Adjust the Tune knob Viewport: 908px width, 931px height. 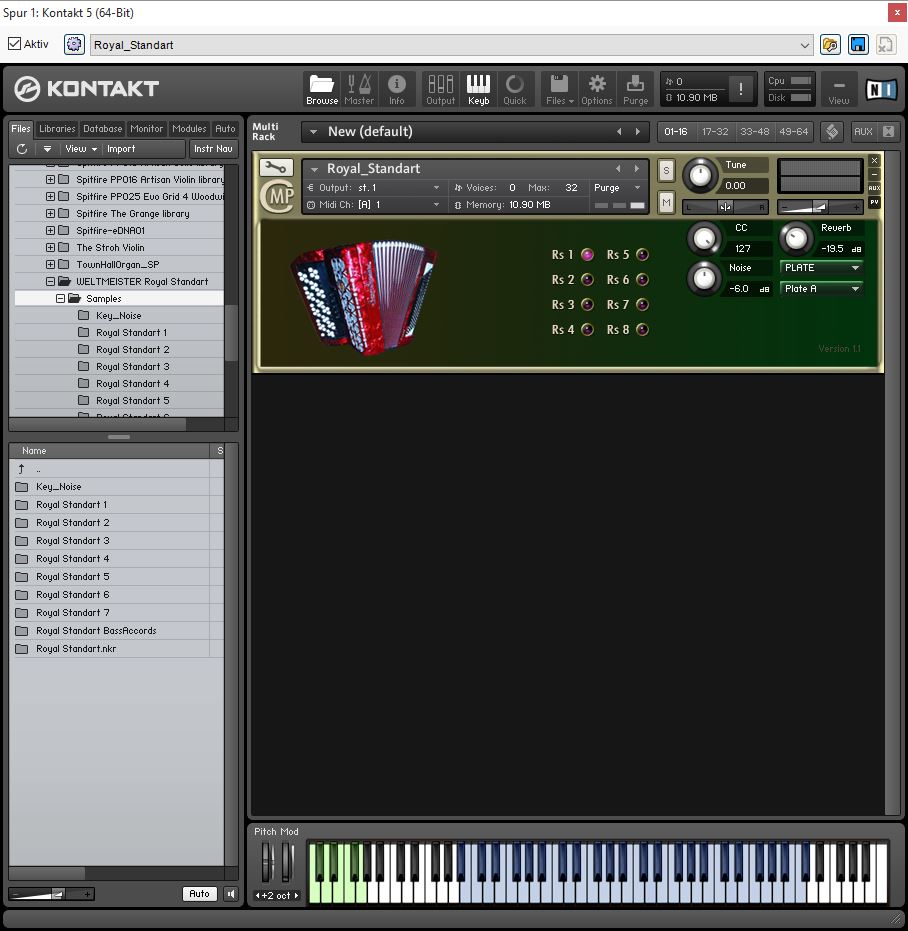tap(700, 176)
